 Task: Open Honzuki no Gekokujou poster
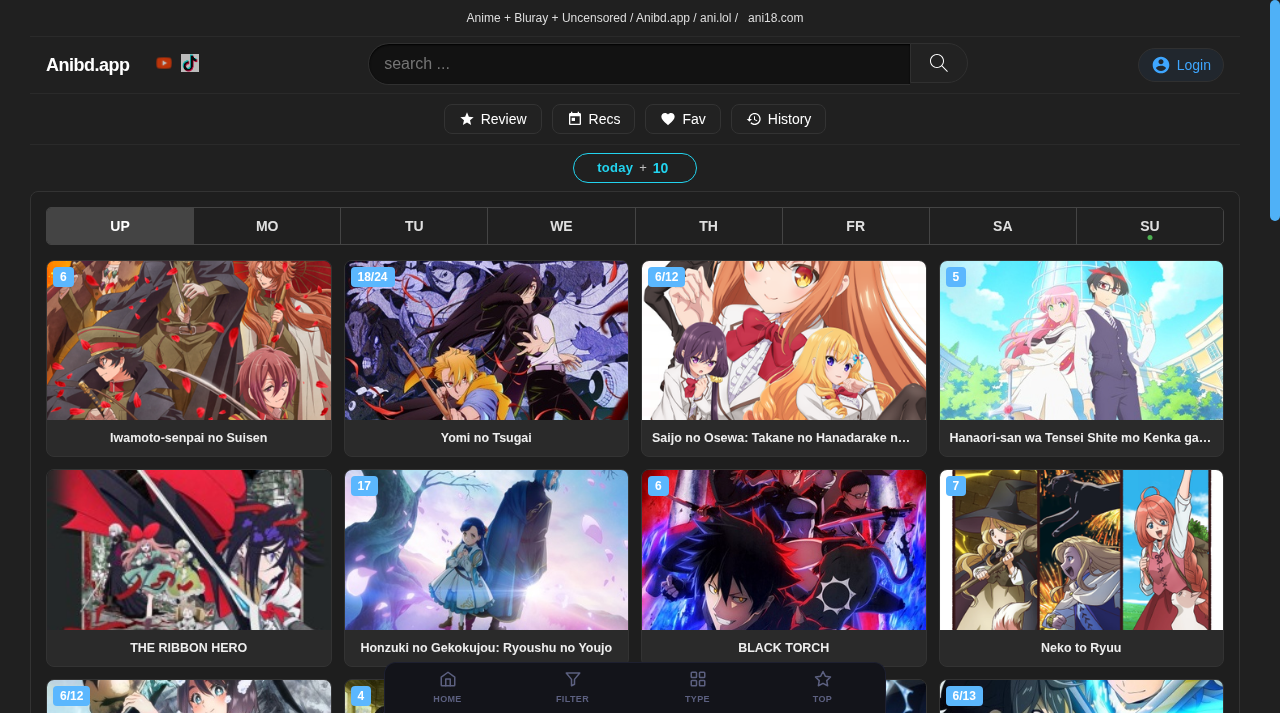pos(486,550)
